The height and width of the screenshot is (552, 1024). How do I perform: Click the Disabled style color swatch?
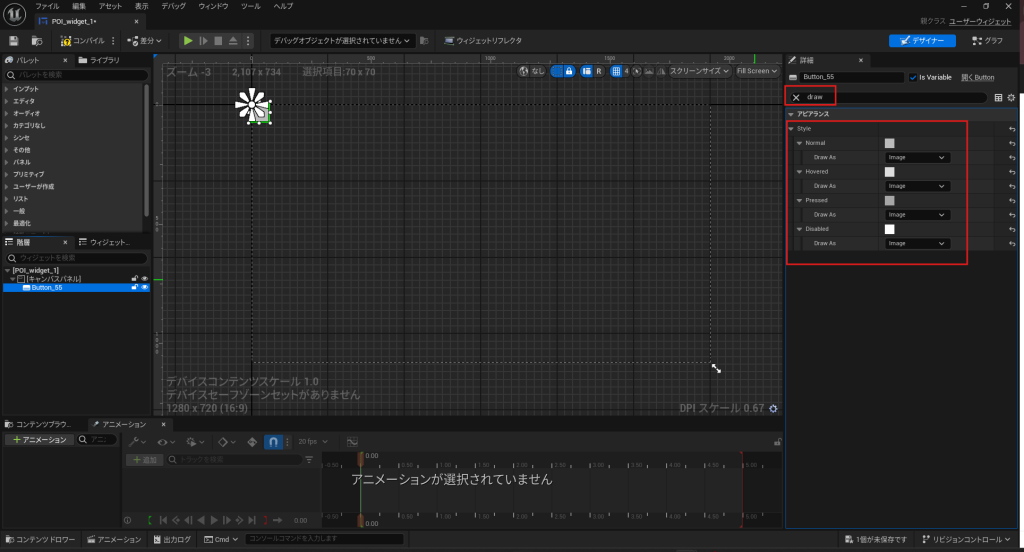(x=889, y=229)
